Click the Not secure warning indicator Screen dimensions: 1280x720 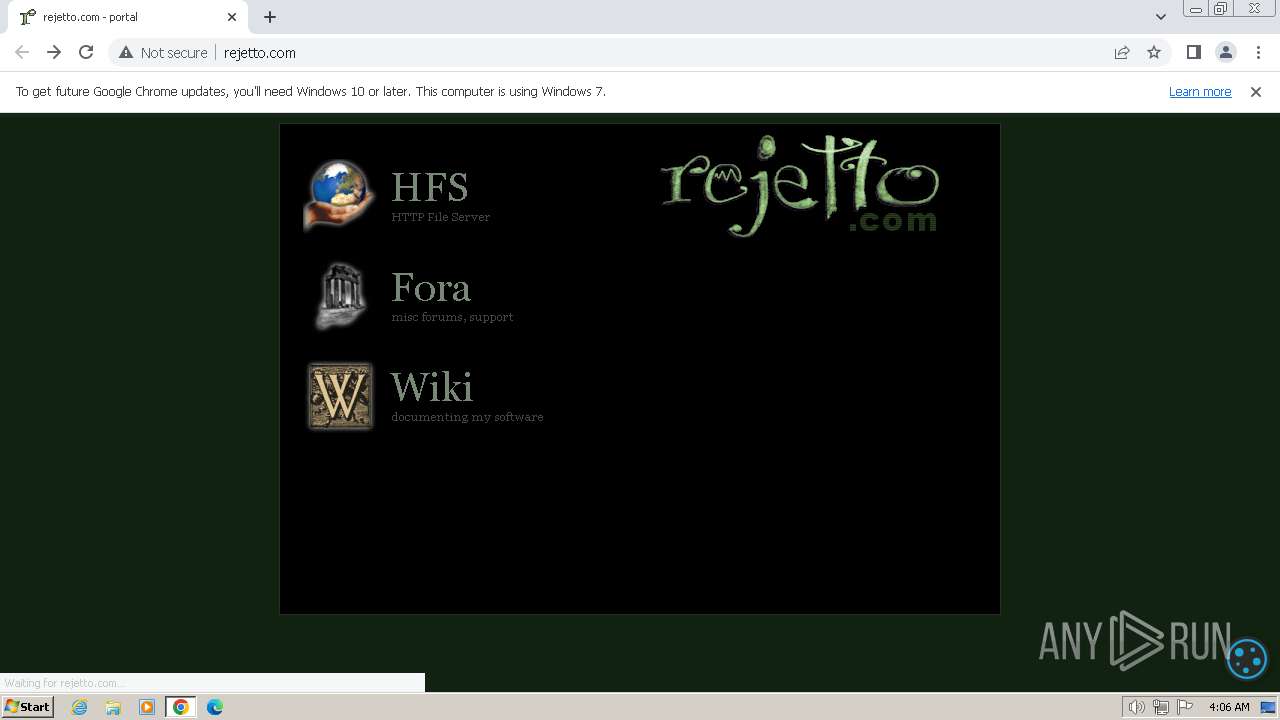point(163,52)
